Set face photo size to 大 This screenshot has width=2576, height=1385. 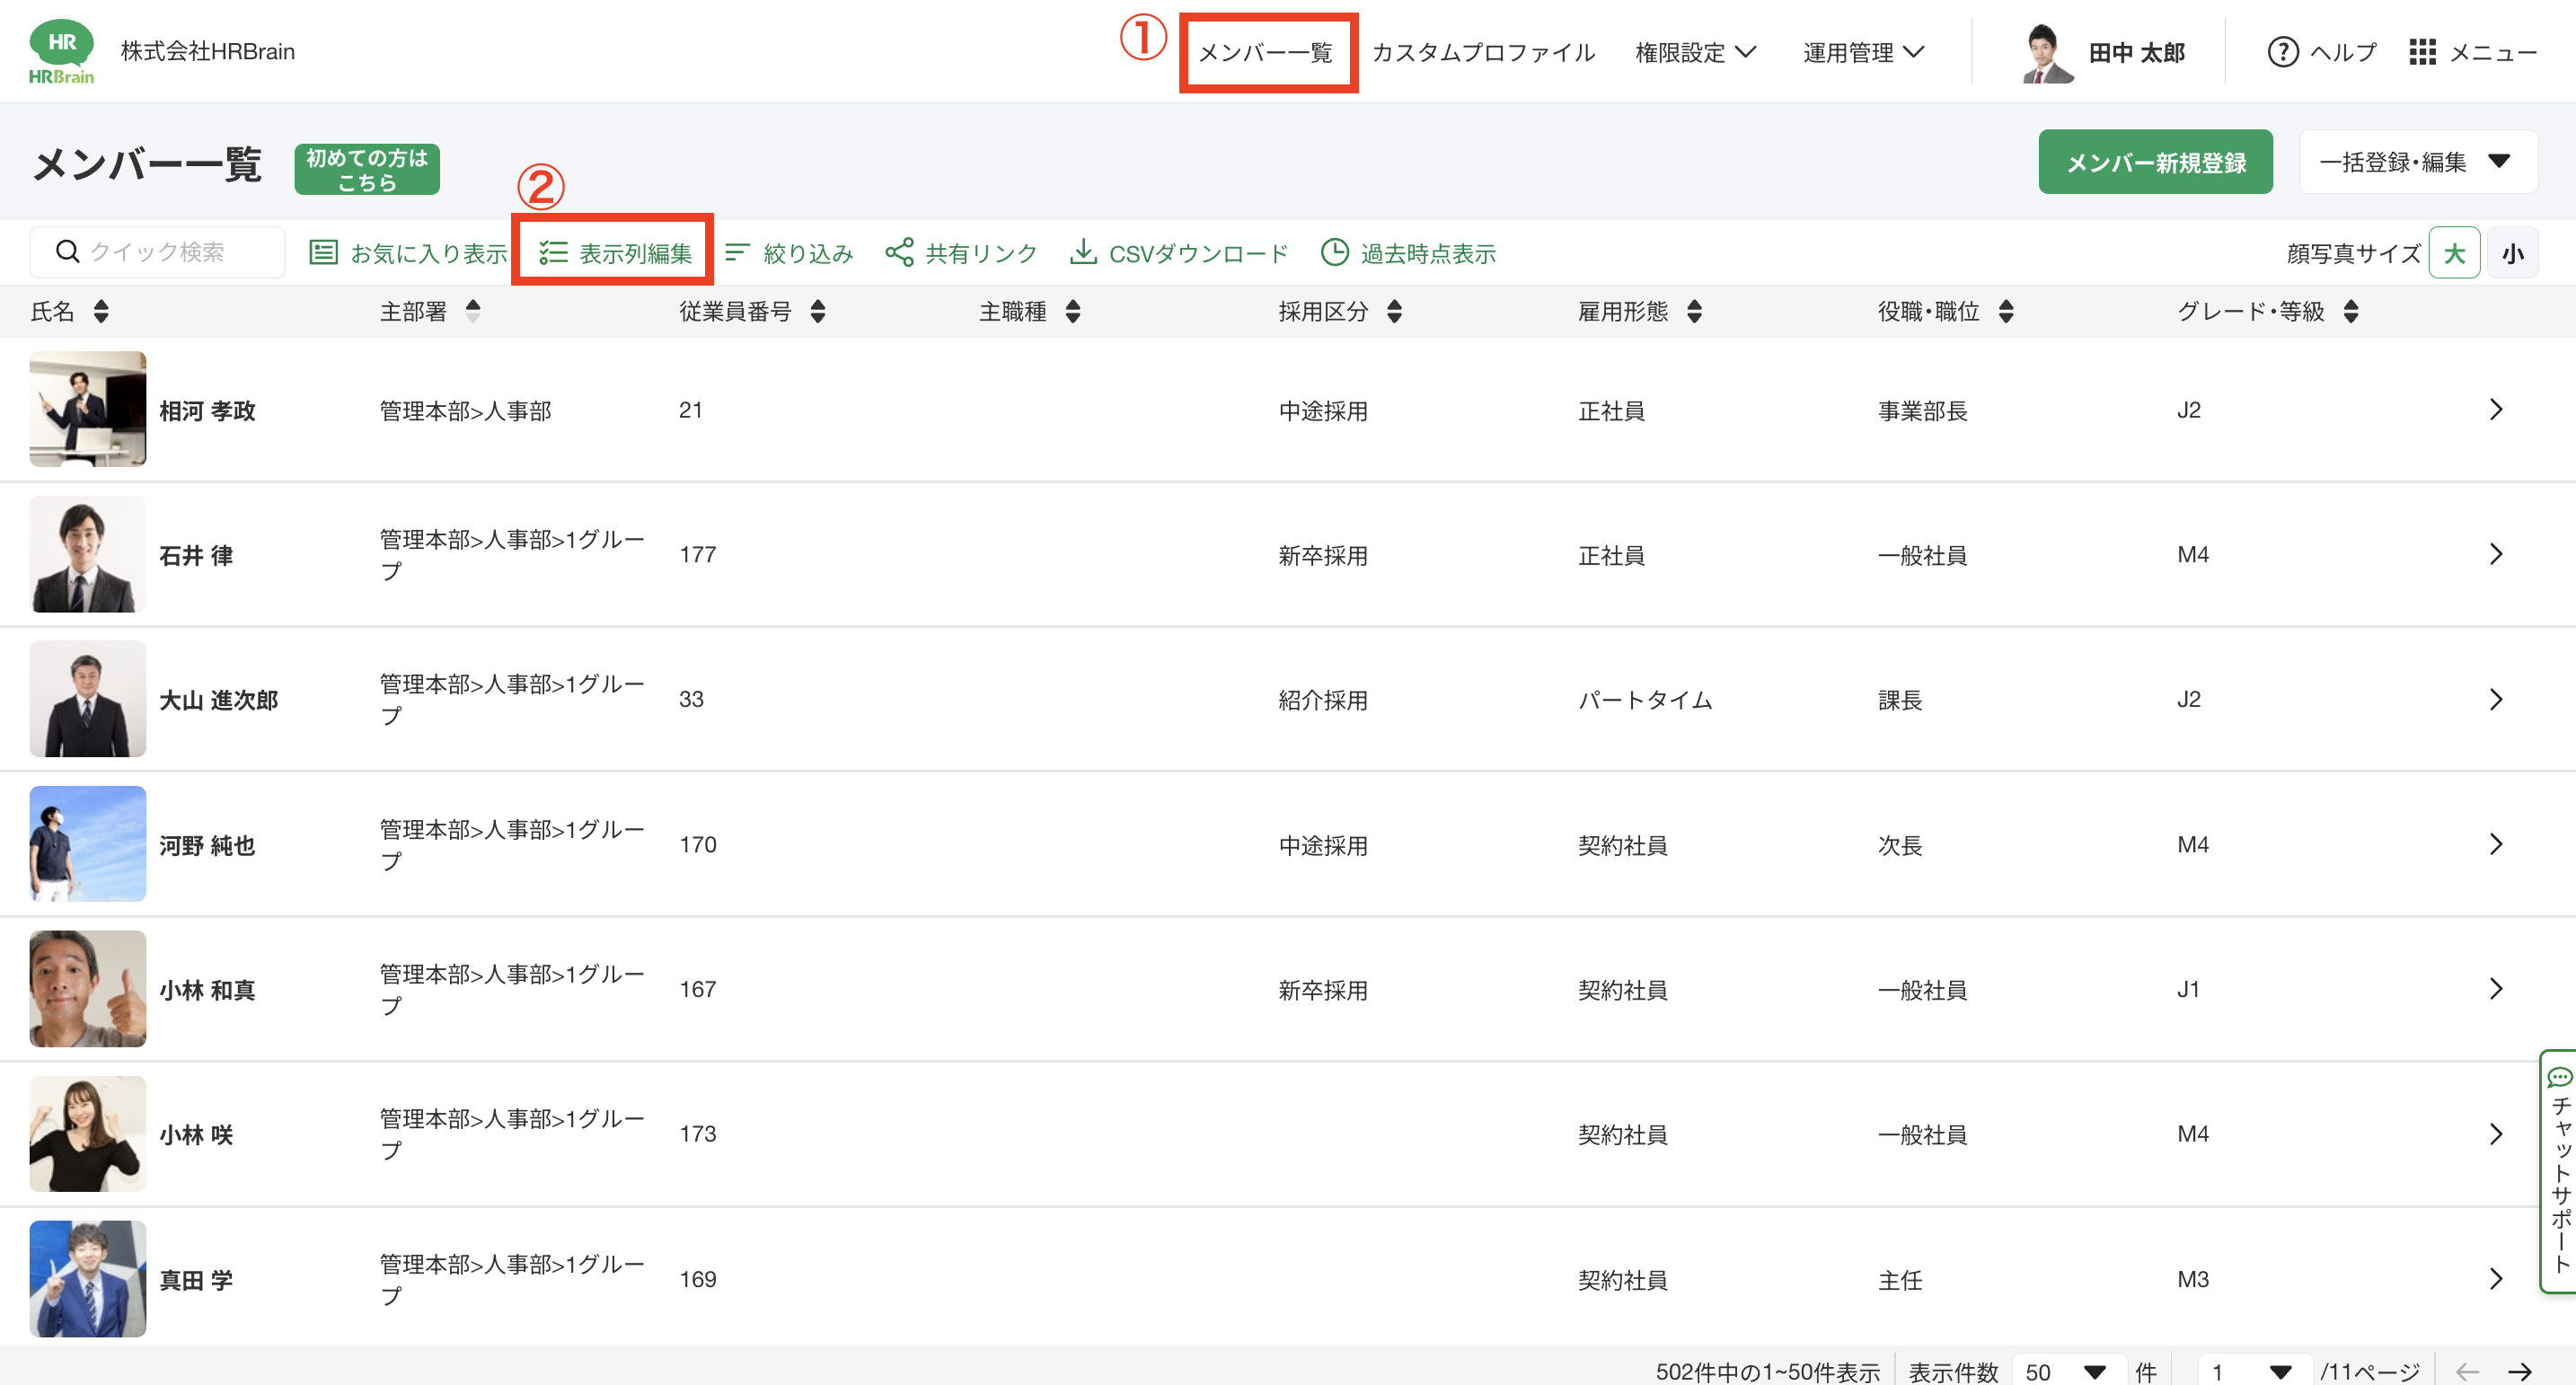click(2453, 253)
